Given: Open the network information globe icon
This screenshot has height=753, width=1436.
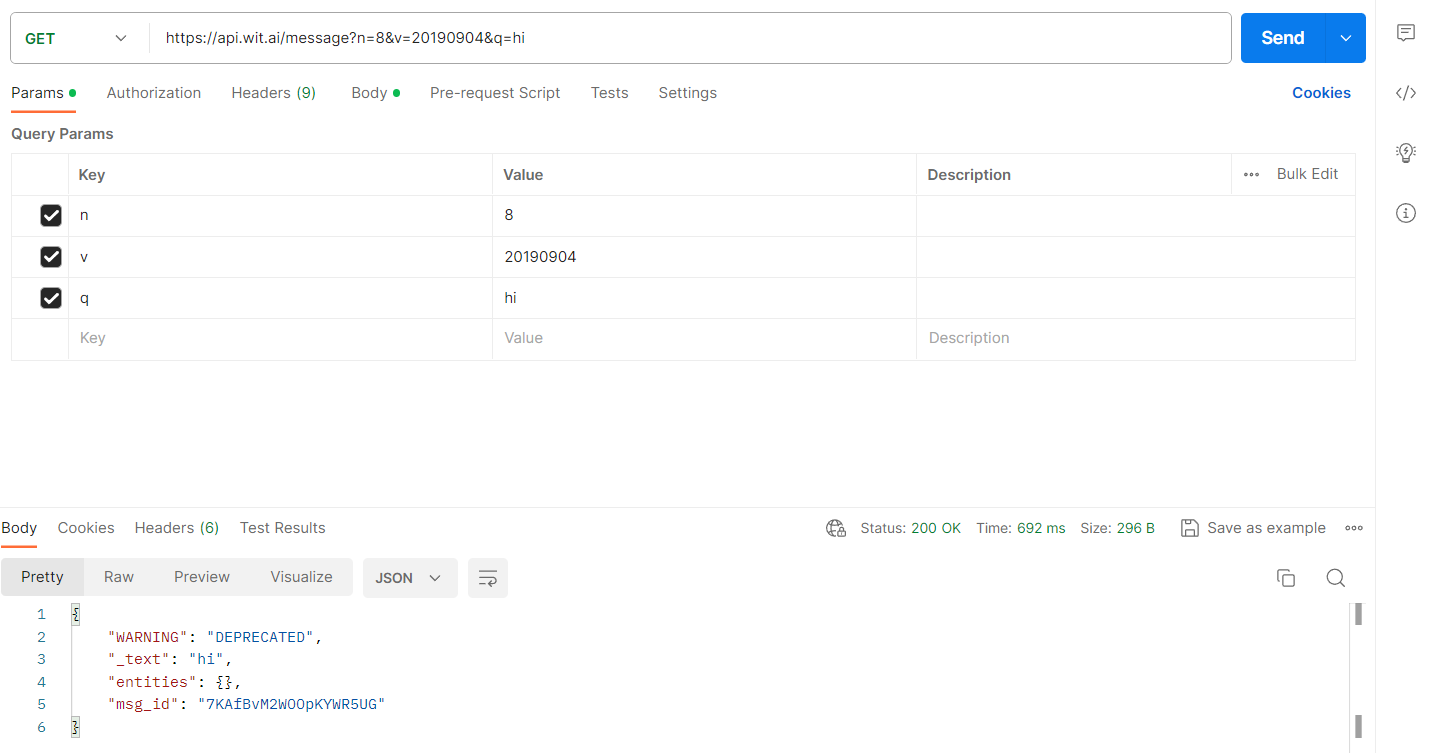Looking at the screenshot, I should pos(836,527).
